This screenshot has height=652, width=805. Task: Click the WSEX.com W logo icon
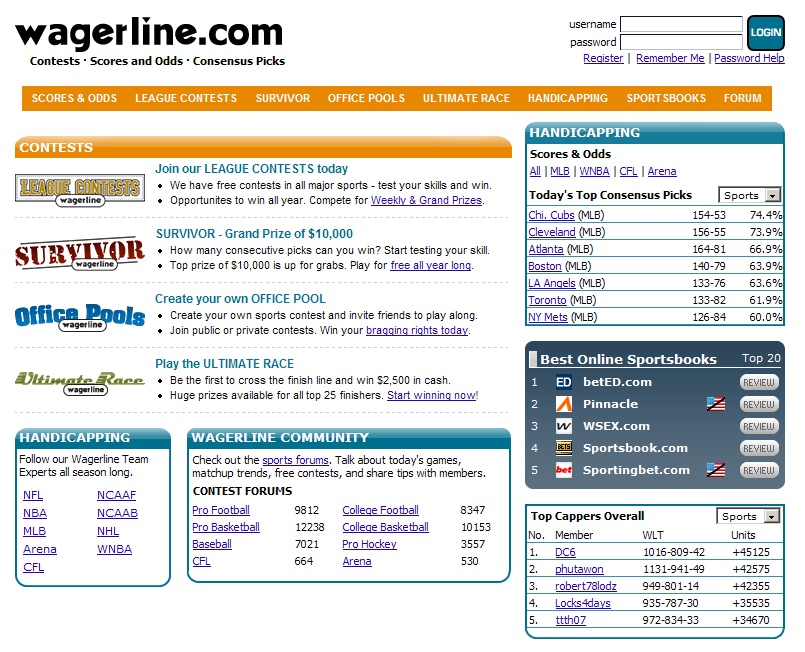pos(564,426)
